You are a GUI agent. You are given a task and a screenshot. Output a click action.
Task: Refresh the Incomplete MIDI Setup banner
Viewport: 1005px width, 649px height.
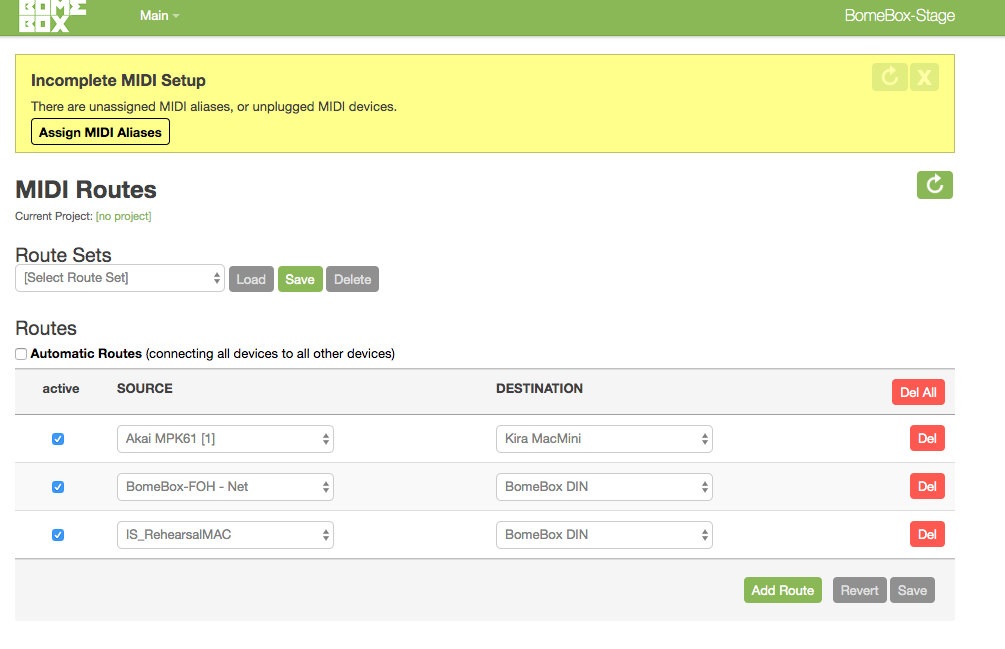[890, 78]
